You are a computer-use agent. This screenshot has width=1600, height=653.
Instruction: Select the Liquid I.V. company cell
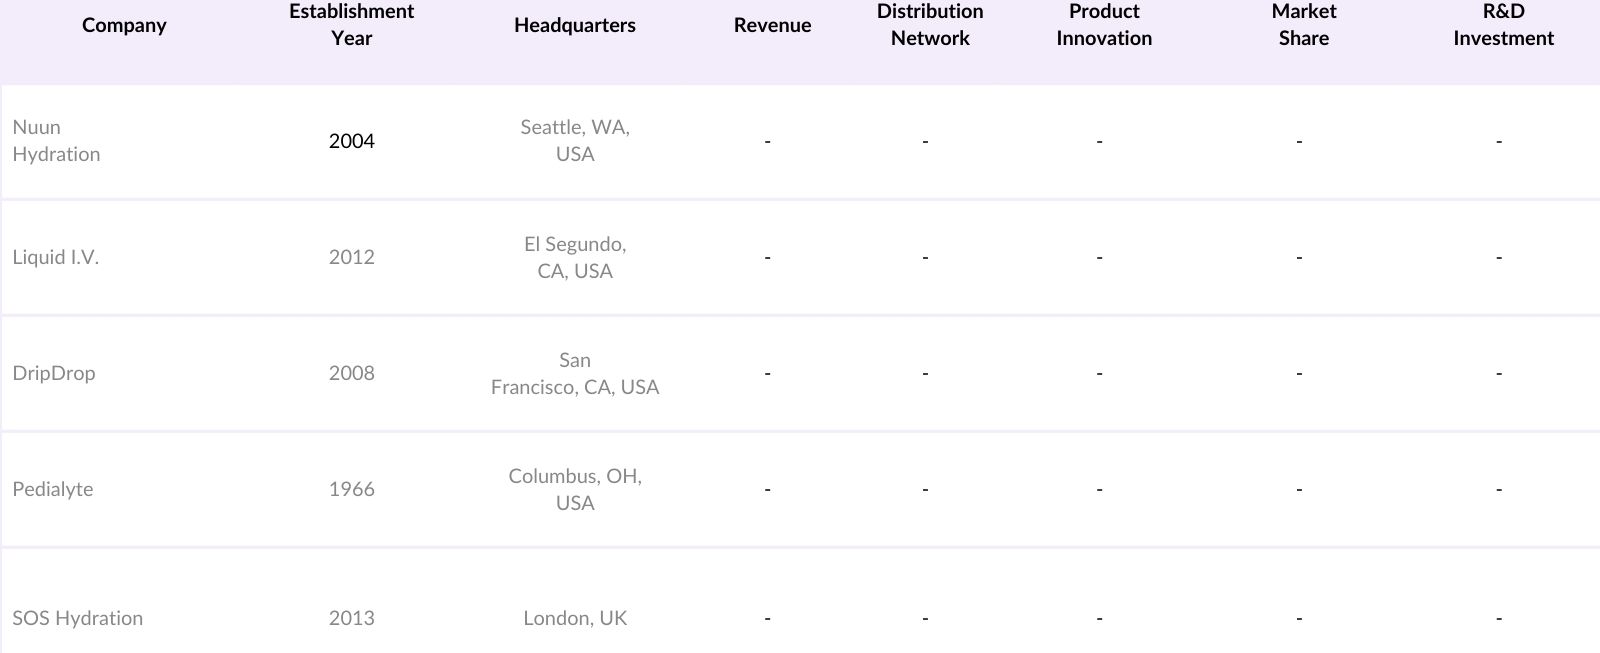tap(56, 257)
